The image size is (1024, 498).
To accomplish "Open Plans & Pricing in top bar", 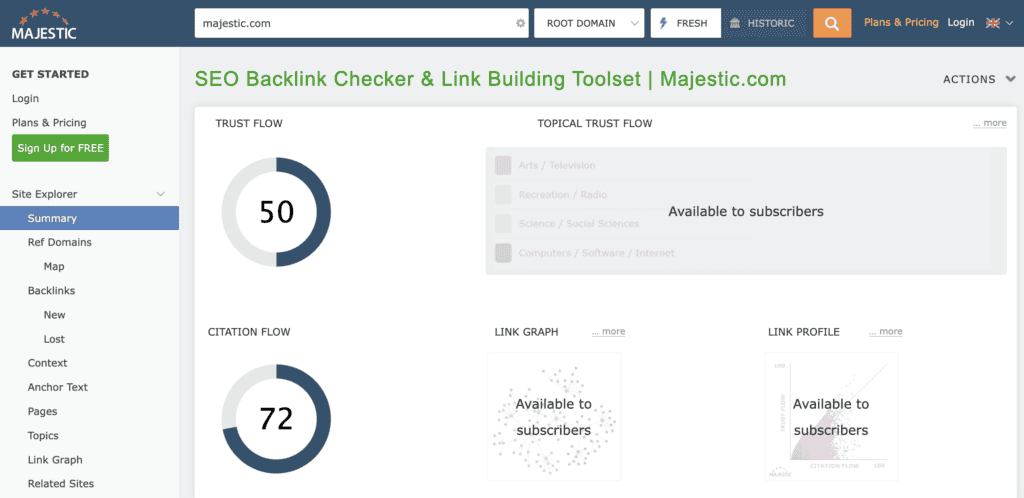I will (901, 22).
